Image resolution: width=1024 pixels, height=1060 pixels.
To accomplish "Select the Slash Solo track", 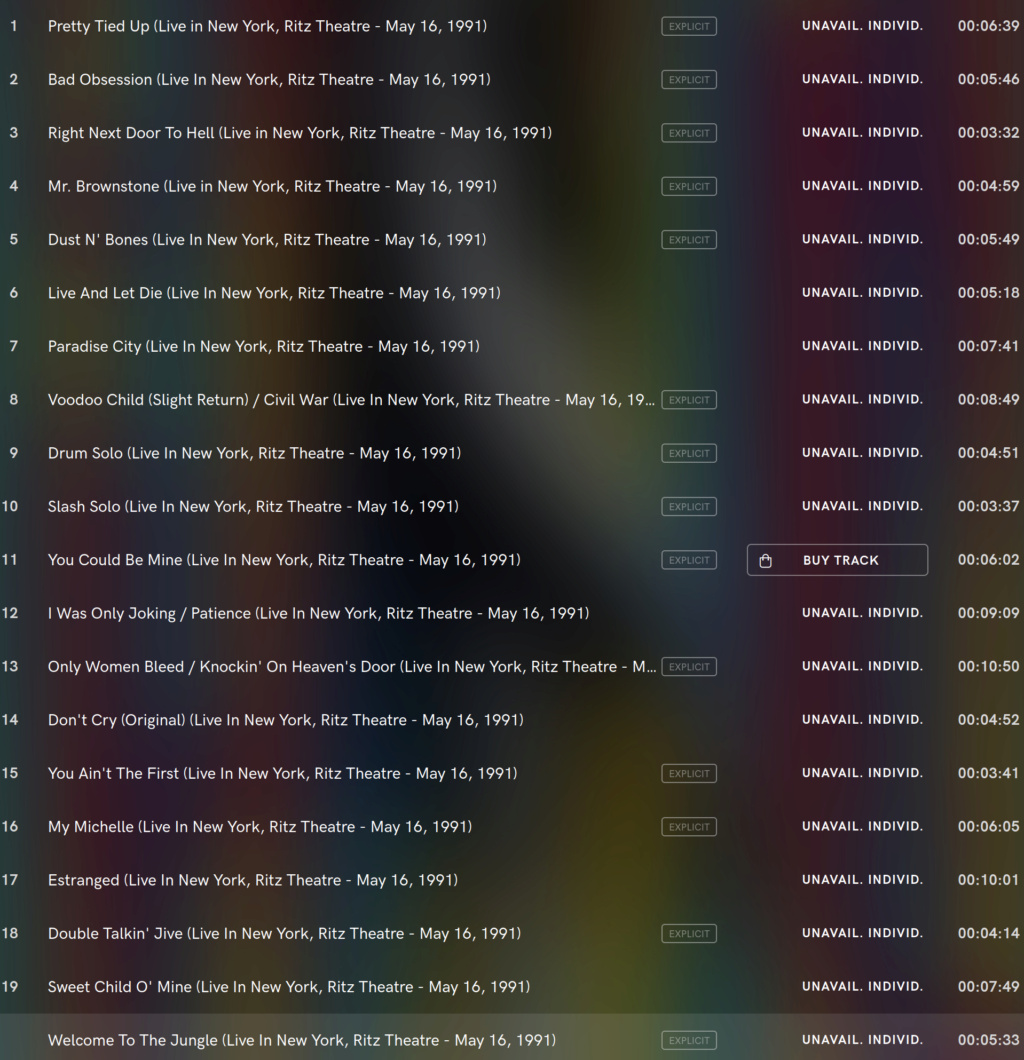I will coord(253,507).
